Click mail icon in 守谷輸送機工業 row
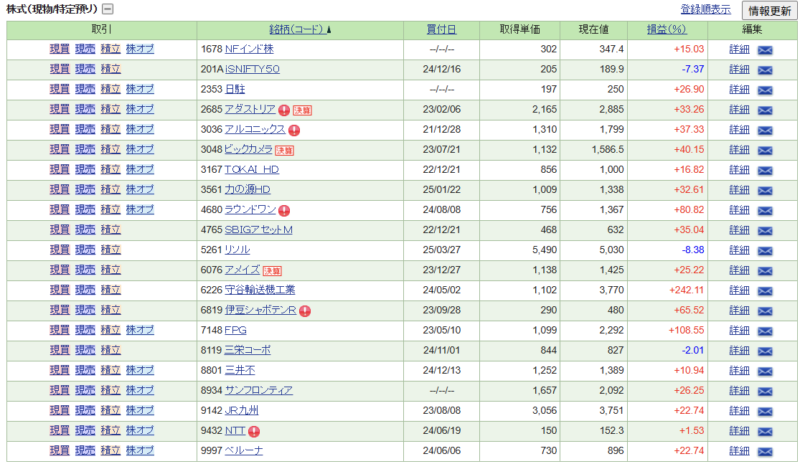Viewport: 800px width, 464px height. [765, 291]
